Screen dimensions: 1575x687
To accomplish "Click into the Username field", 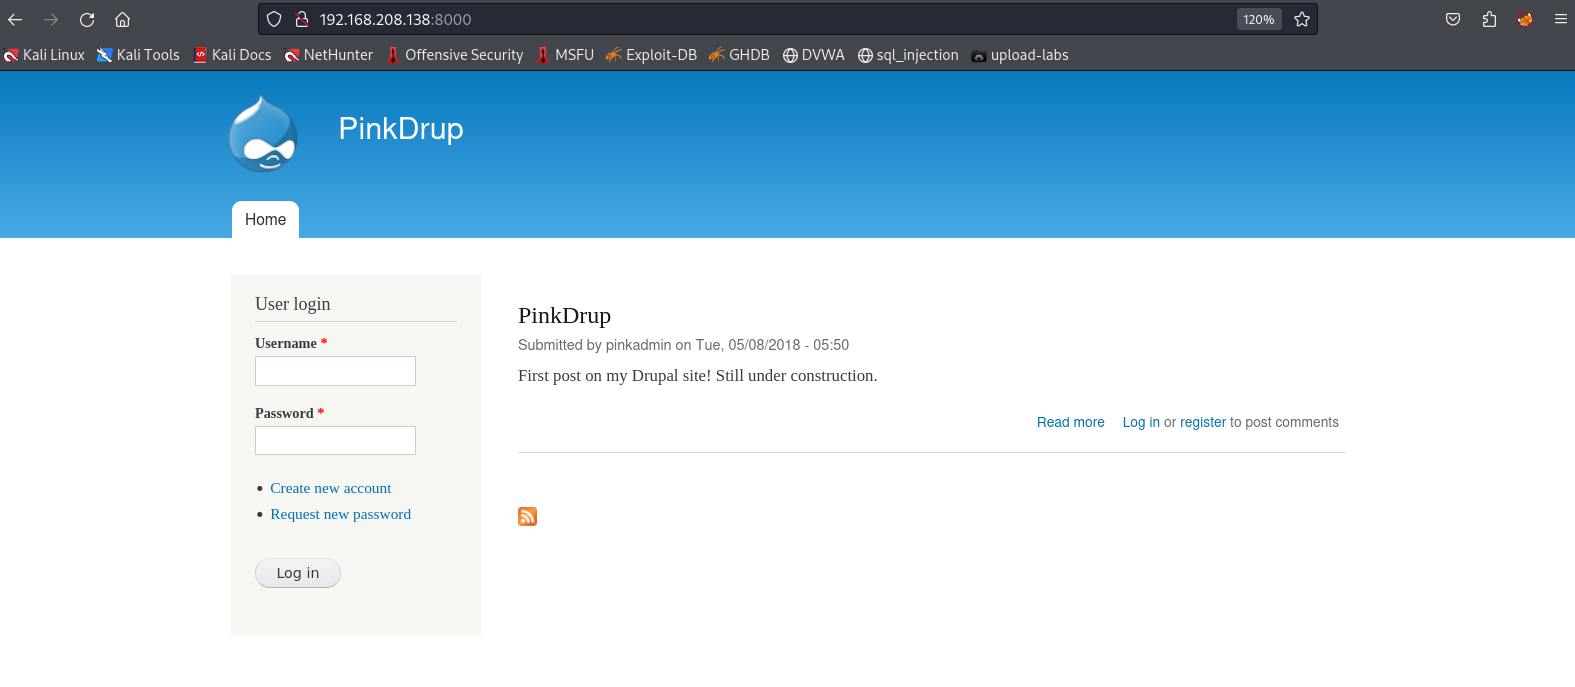I will pyautogui.click(x=335, y=371).
